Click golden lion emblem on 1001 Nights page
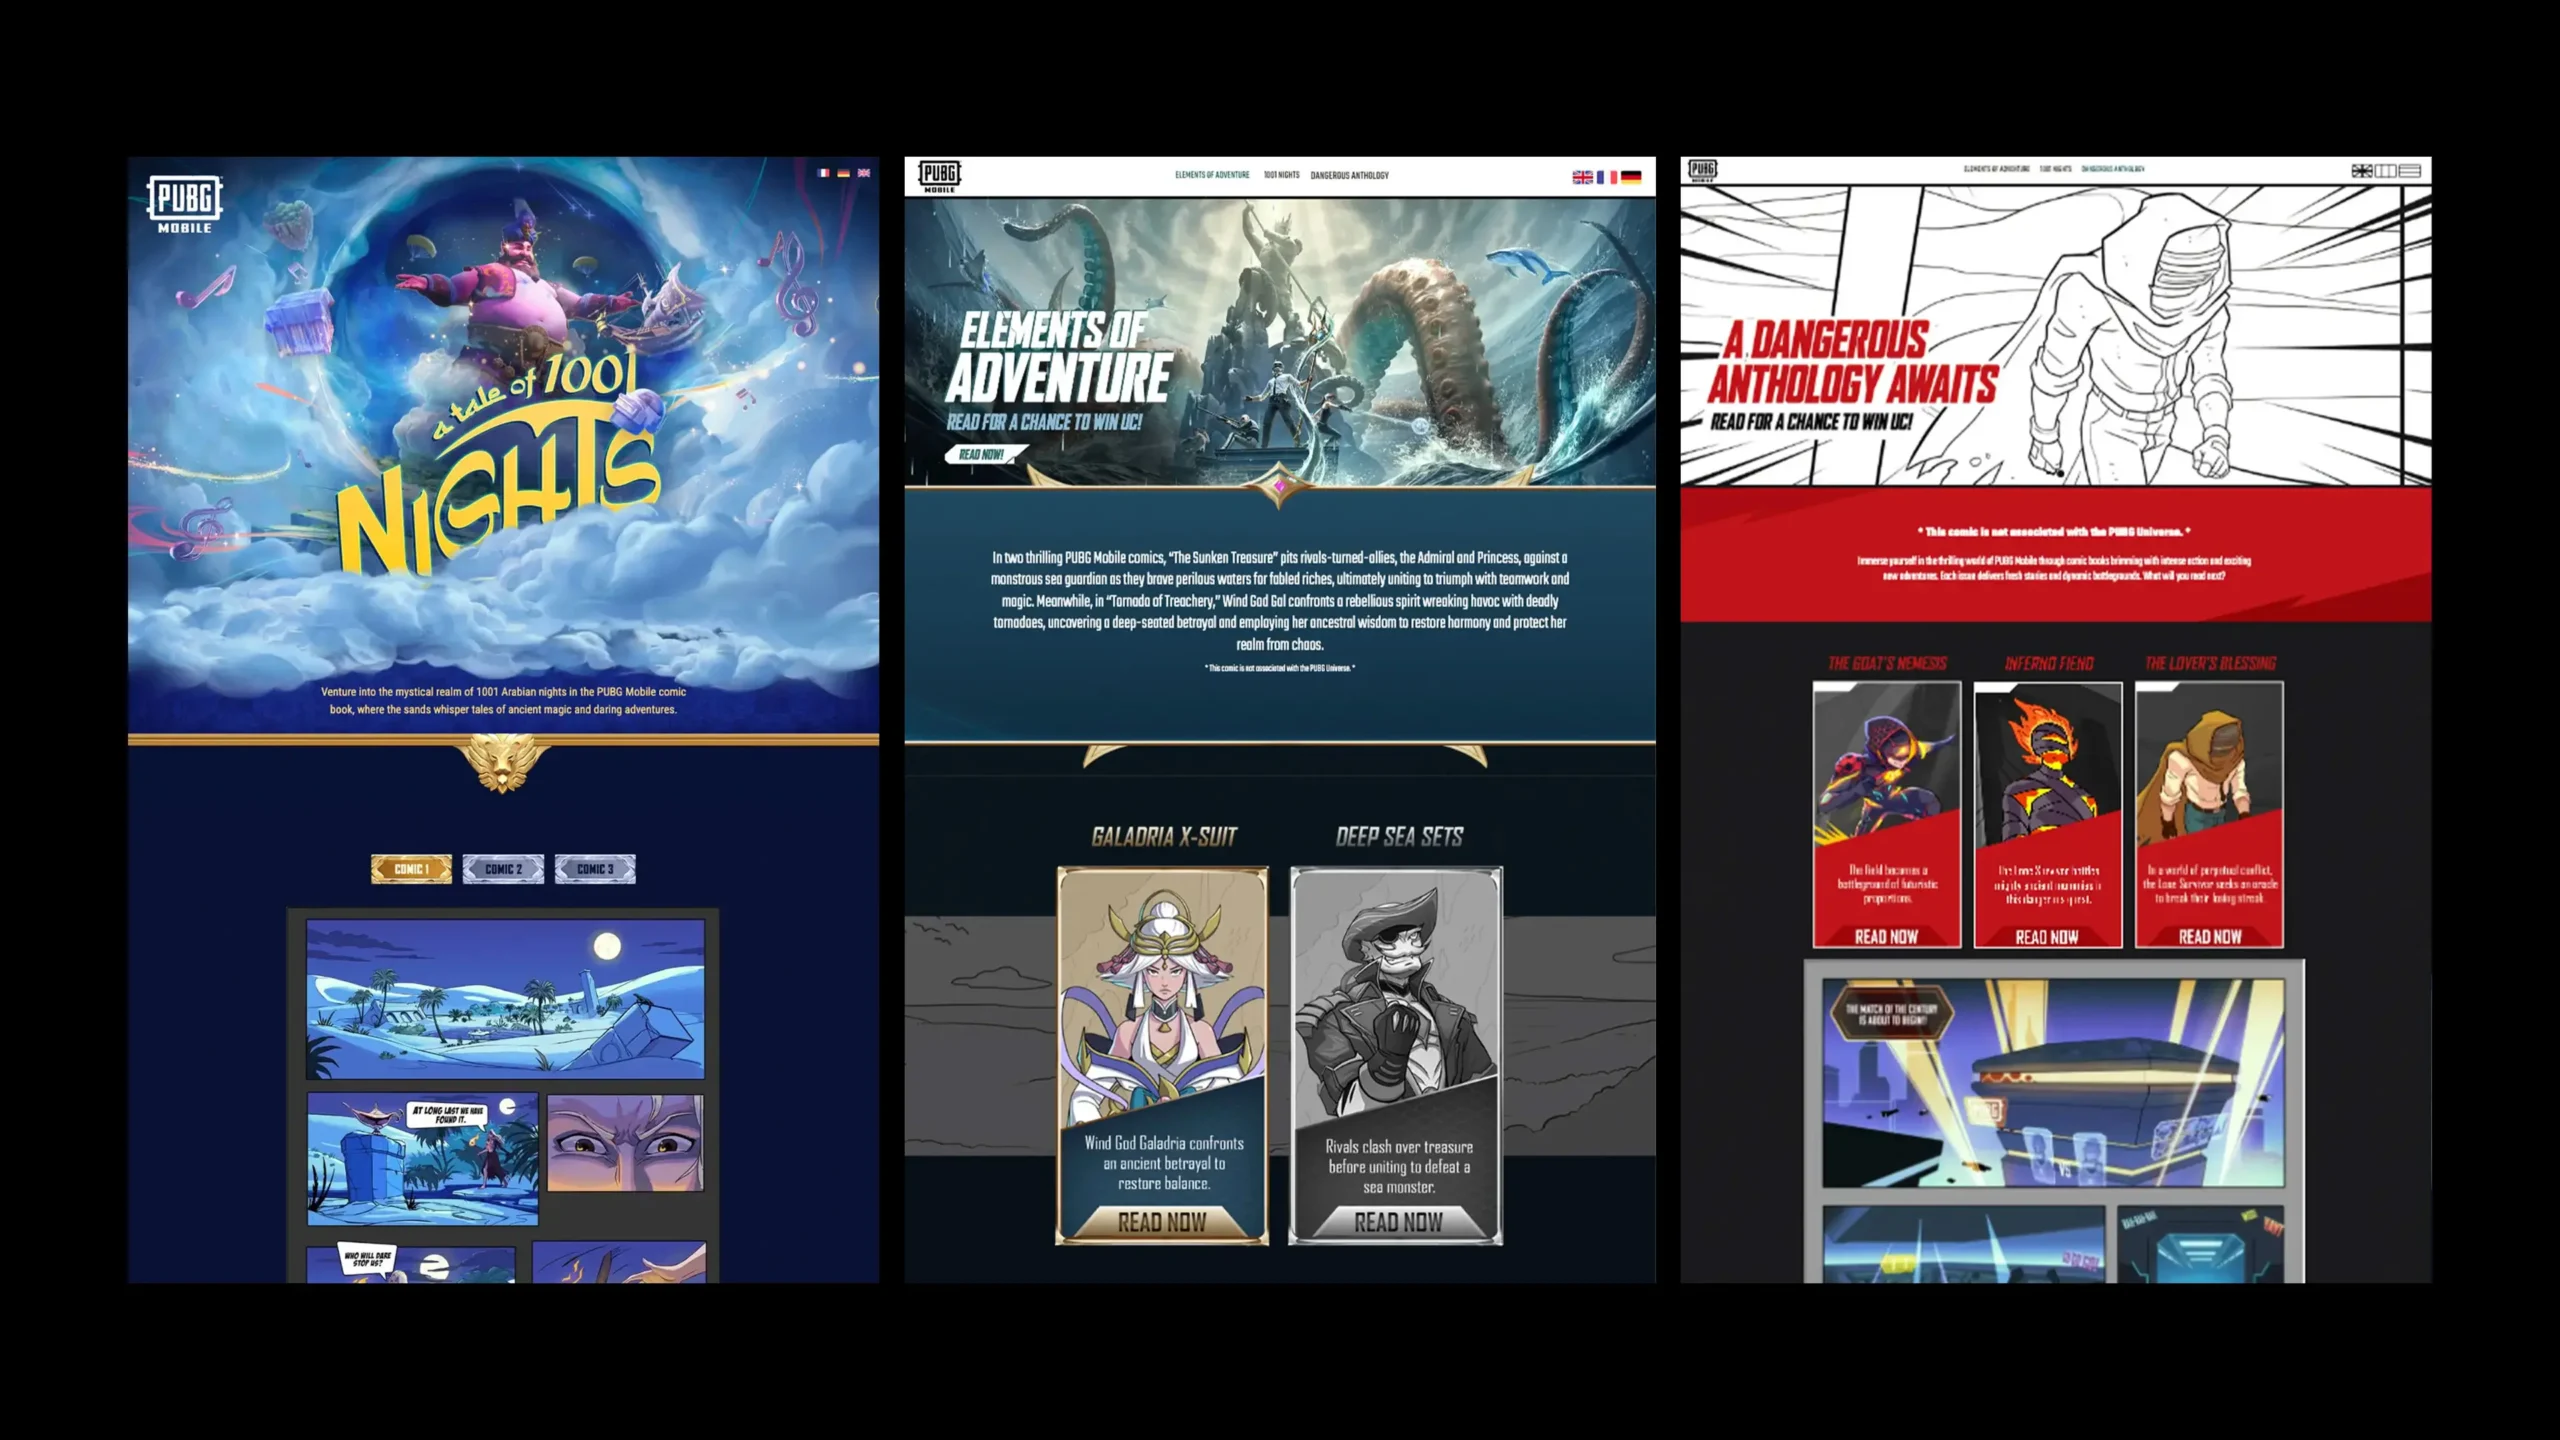Screen dimensions: 2560x1440 [502, 763]
